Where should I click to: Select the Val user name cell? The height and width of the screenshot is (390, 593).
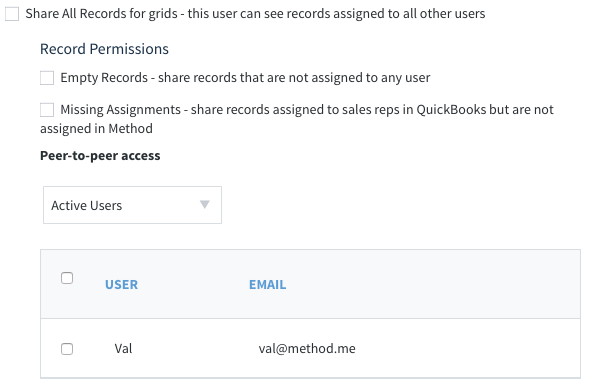click(x=123, y=348)
